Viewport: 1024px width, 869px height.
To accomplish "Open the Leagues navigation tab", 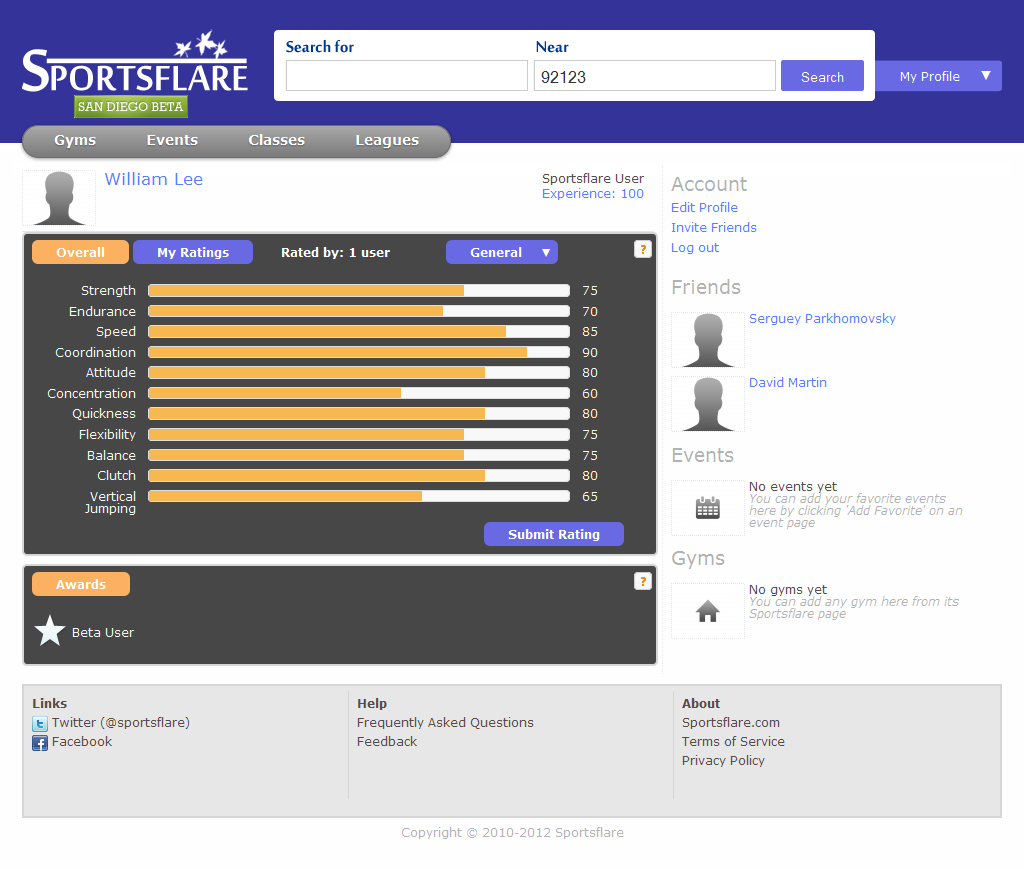I will click(387, 140).
